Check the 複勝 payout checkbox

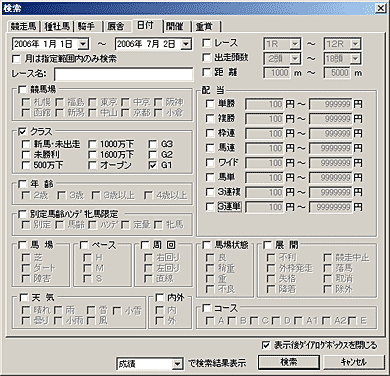click(x=210, y=119)
